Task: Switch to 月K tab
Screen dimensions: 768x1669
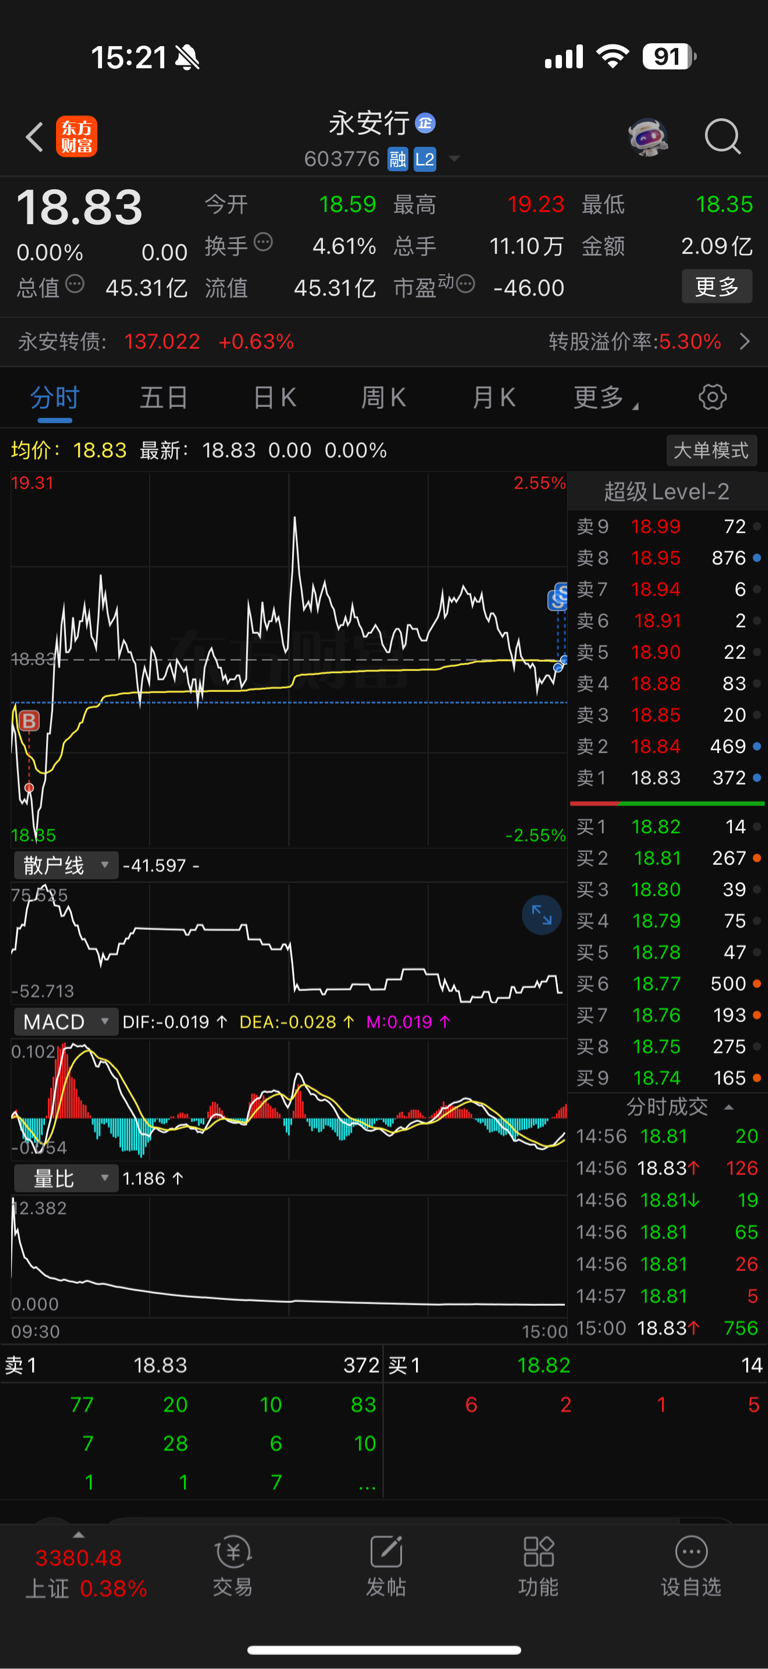Action: [x=493, y=398]
